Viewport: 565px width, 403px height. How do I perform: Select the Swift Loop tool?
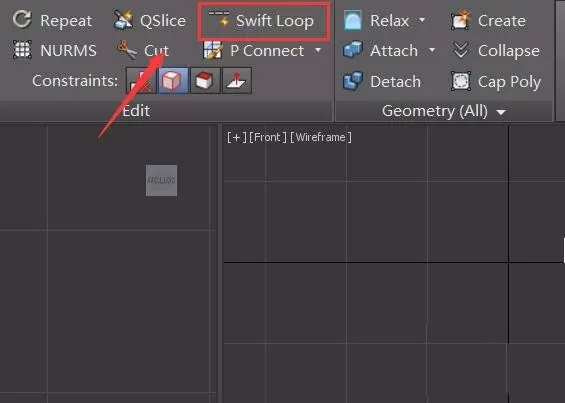[x=262, y=21]
